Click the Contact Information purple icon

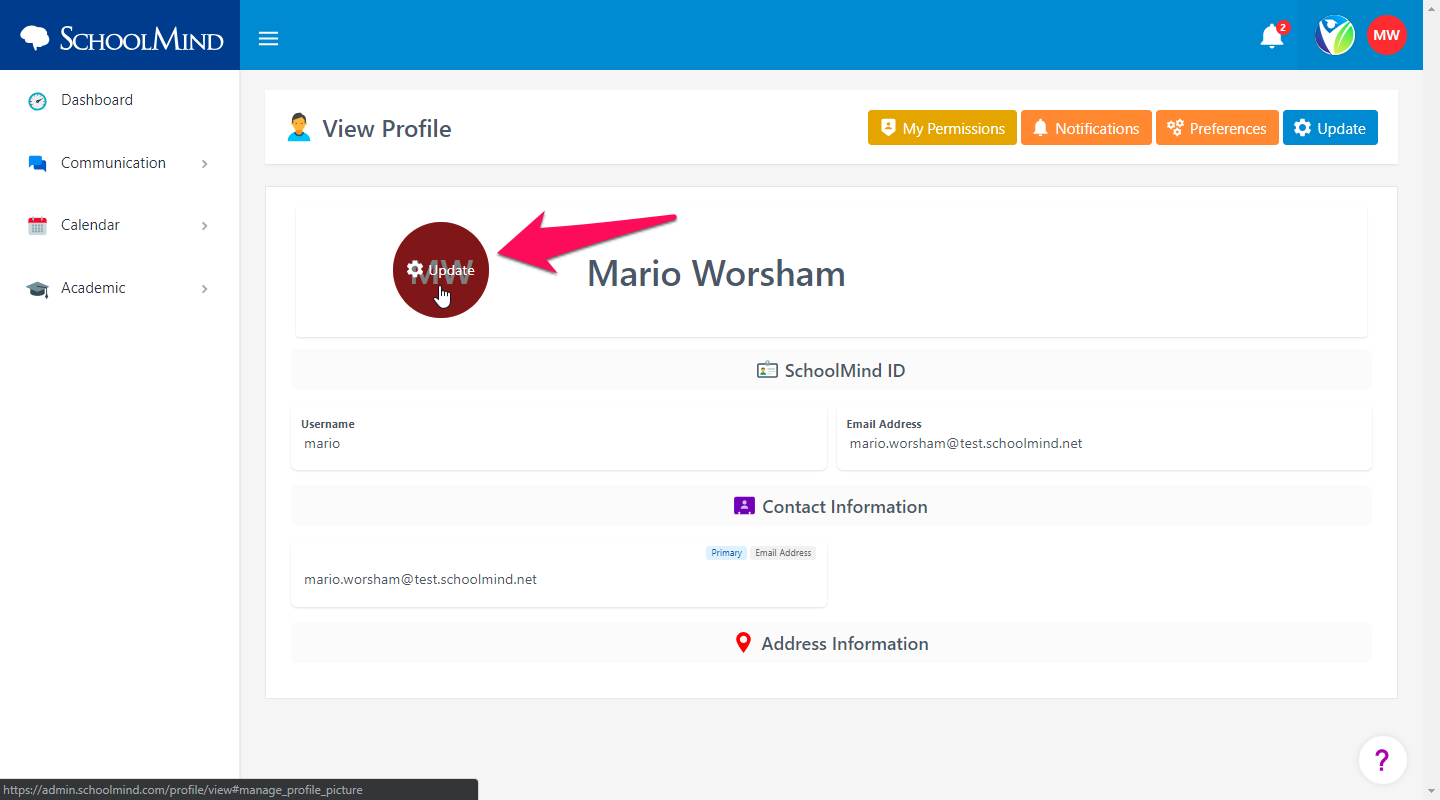click(743, 506)
